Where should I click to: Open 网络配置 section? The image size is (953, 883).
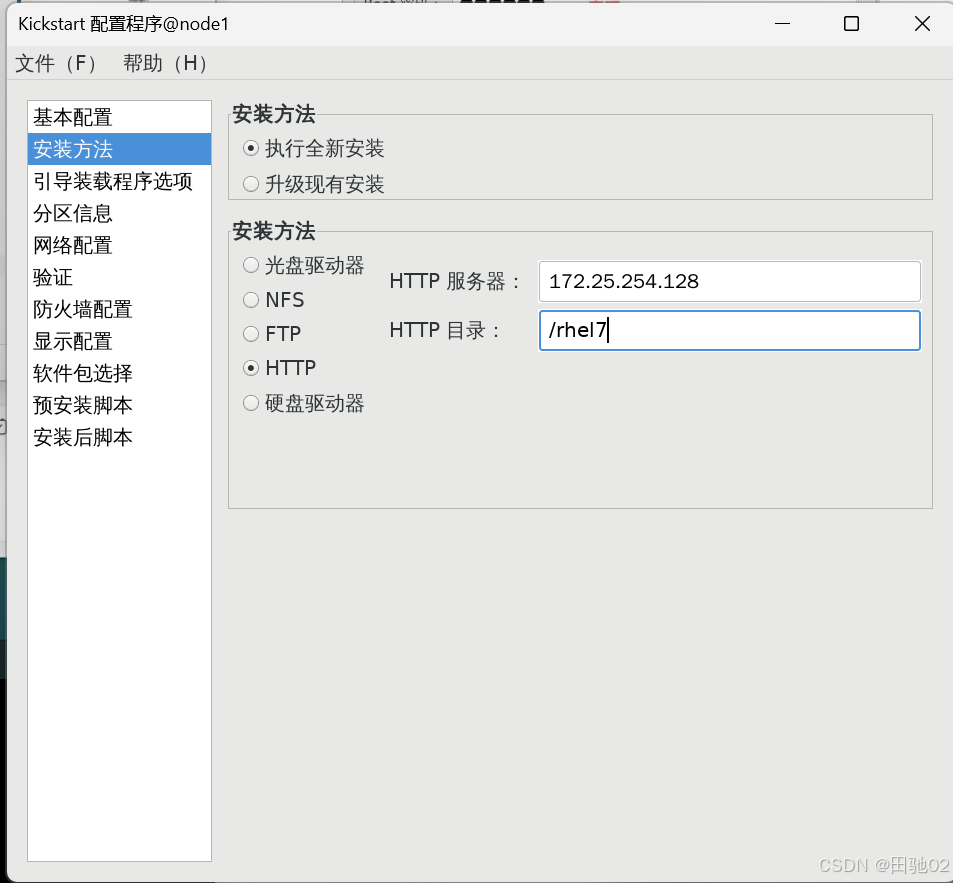coord(119,246)
